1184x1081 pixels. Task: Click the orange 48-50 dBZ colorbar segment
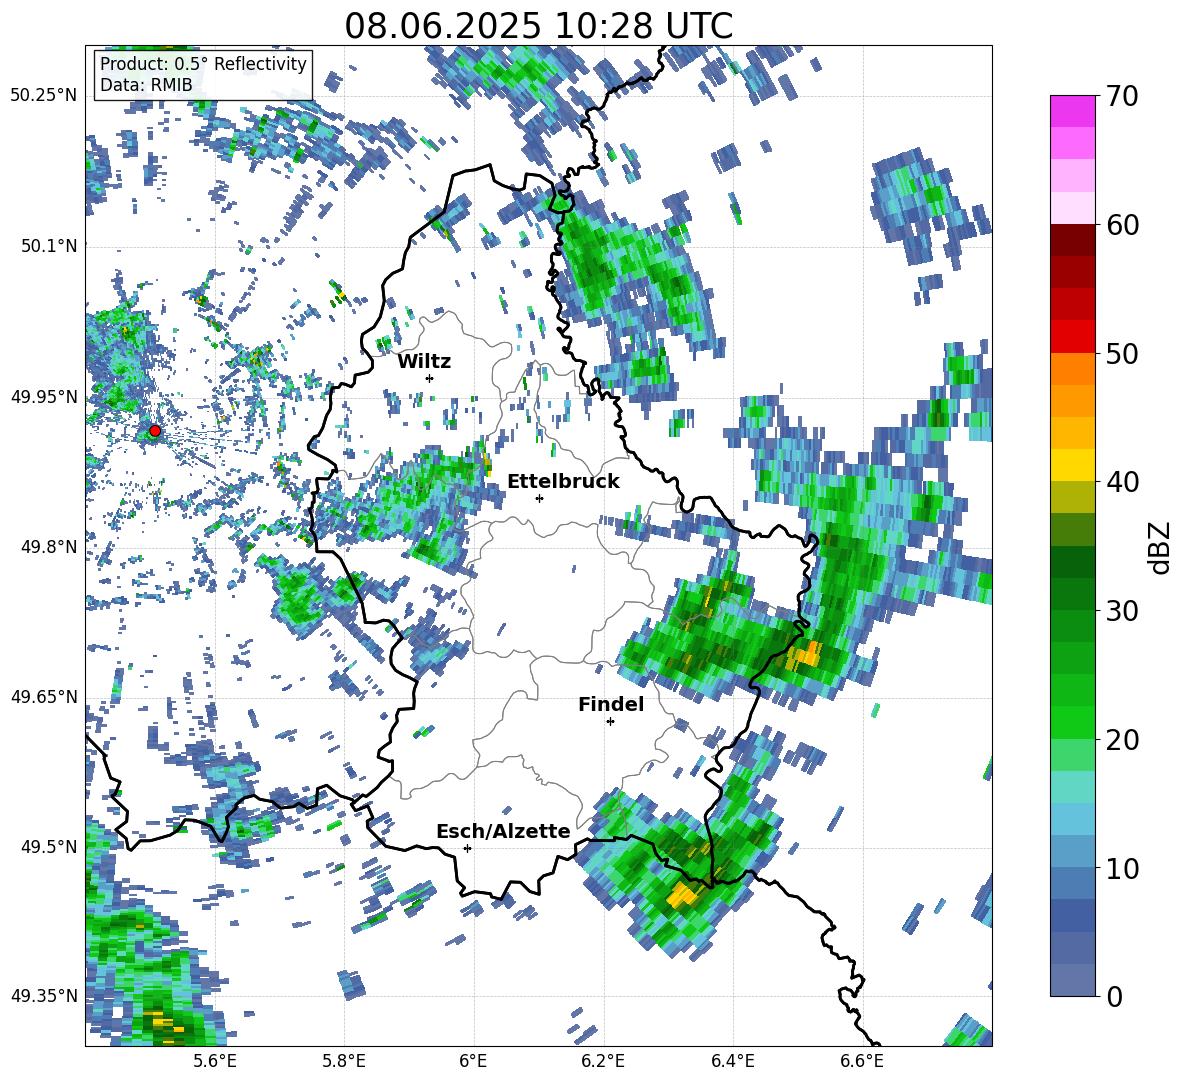click(1072, 368)
